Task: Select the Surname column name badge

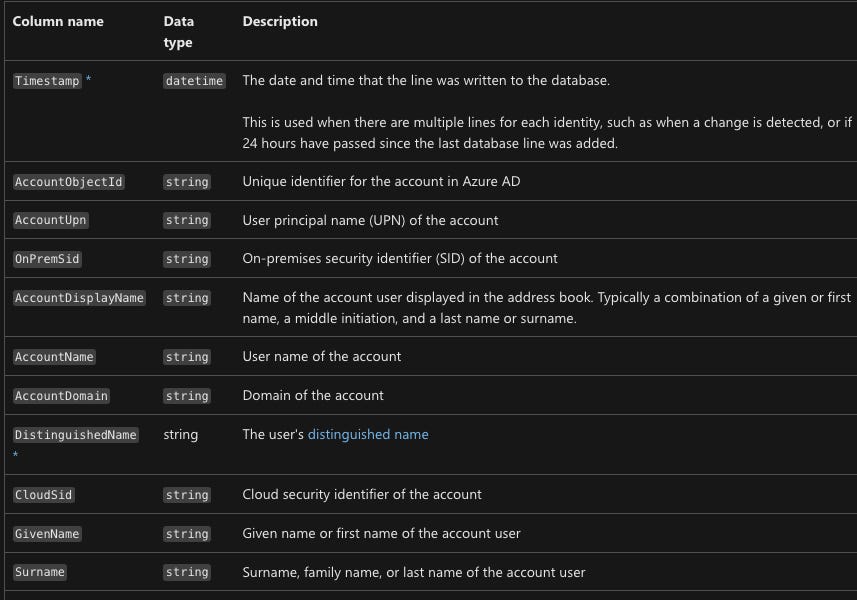Action: (40, 571)
